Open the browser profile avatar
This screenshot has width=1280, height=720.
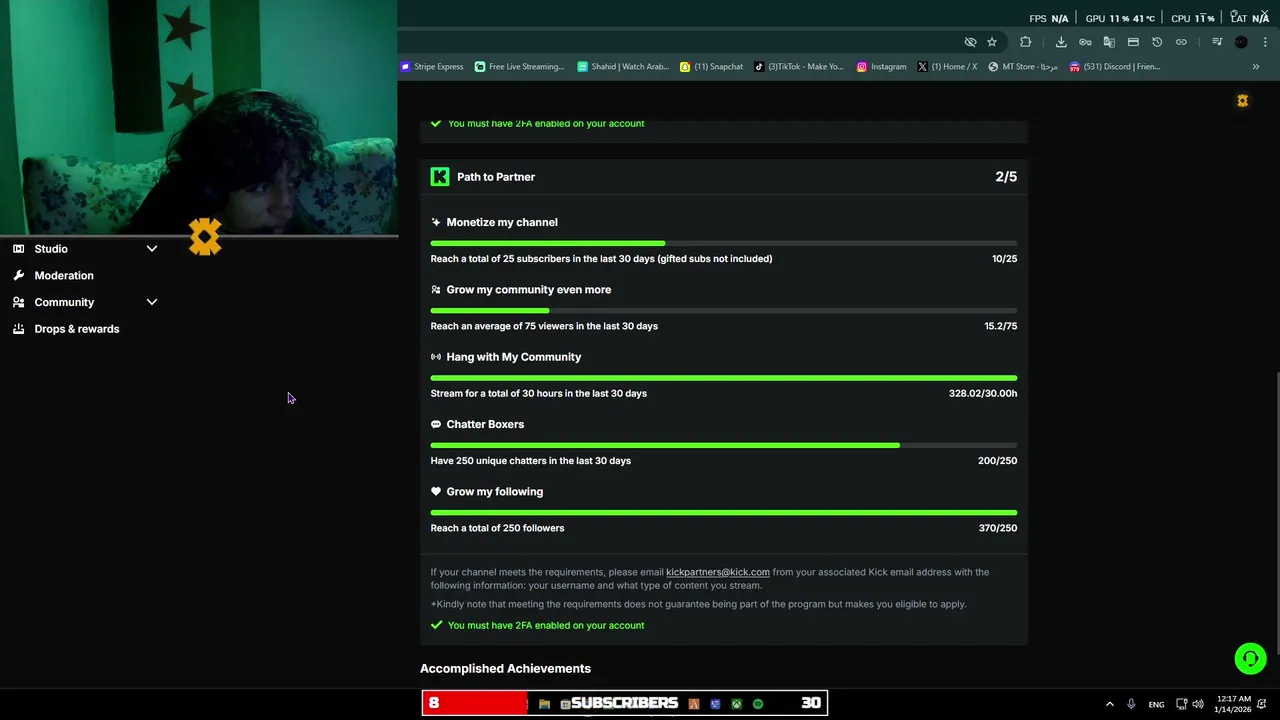pos(1241,42)
